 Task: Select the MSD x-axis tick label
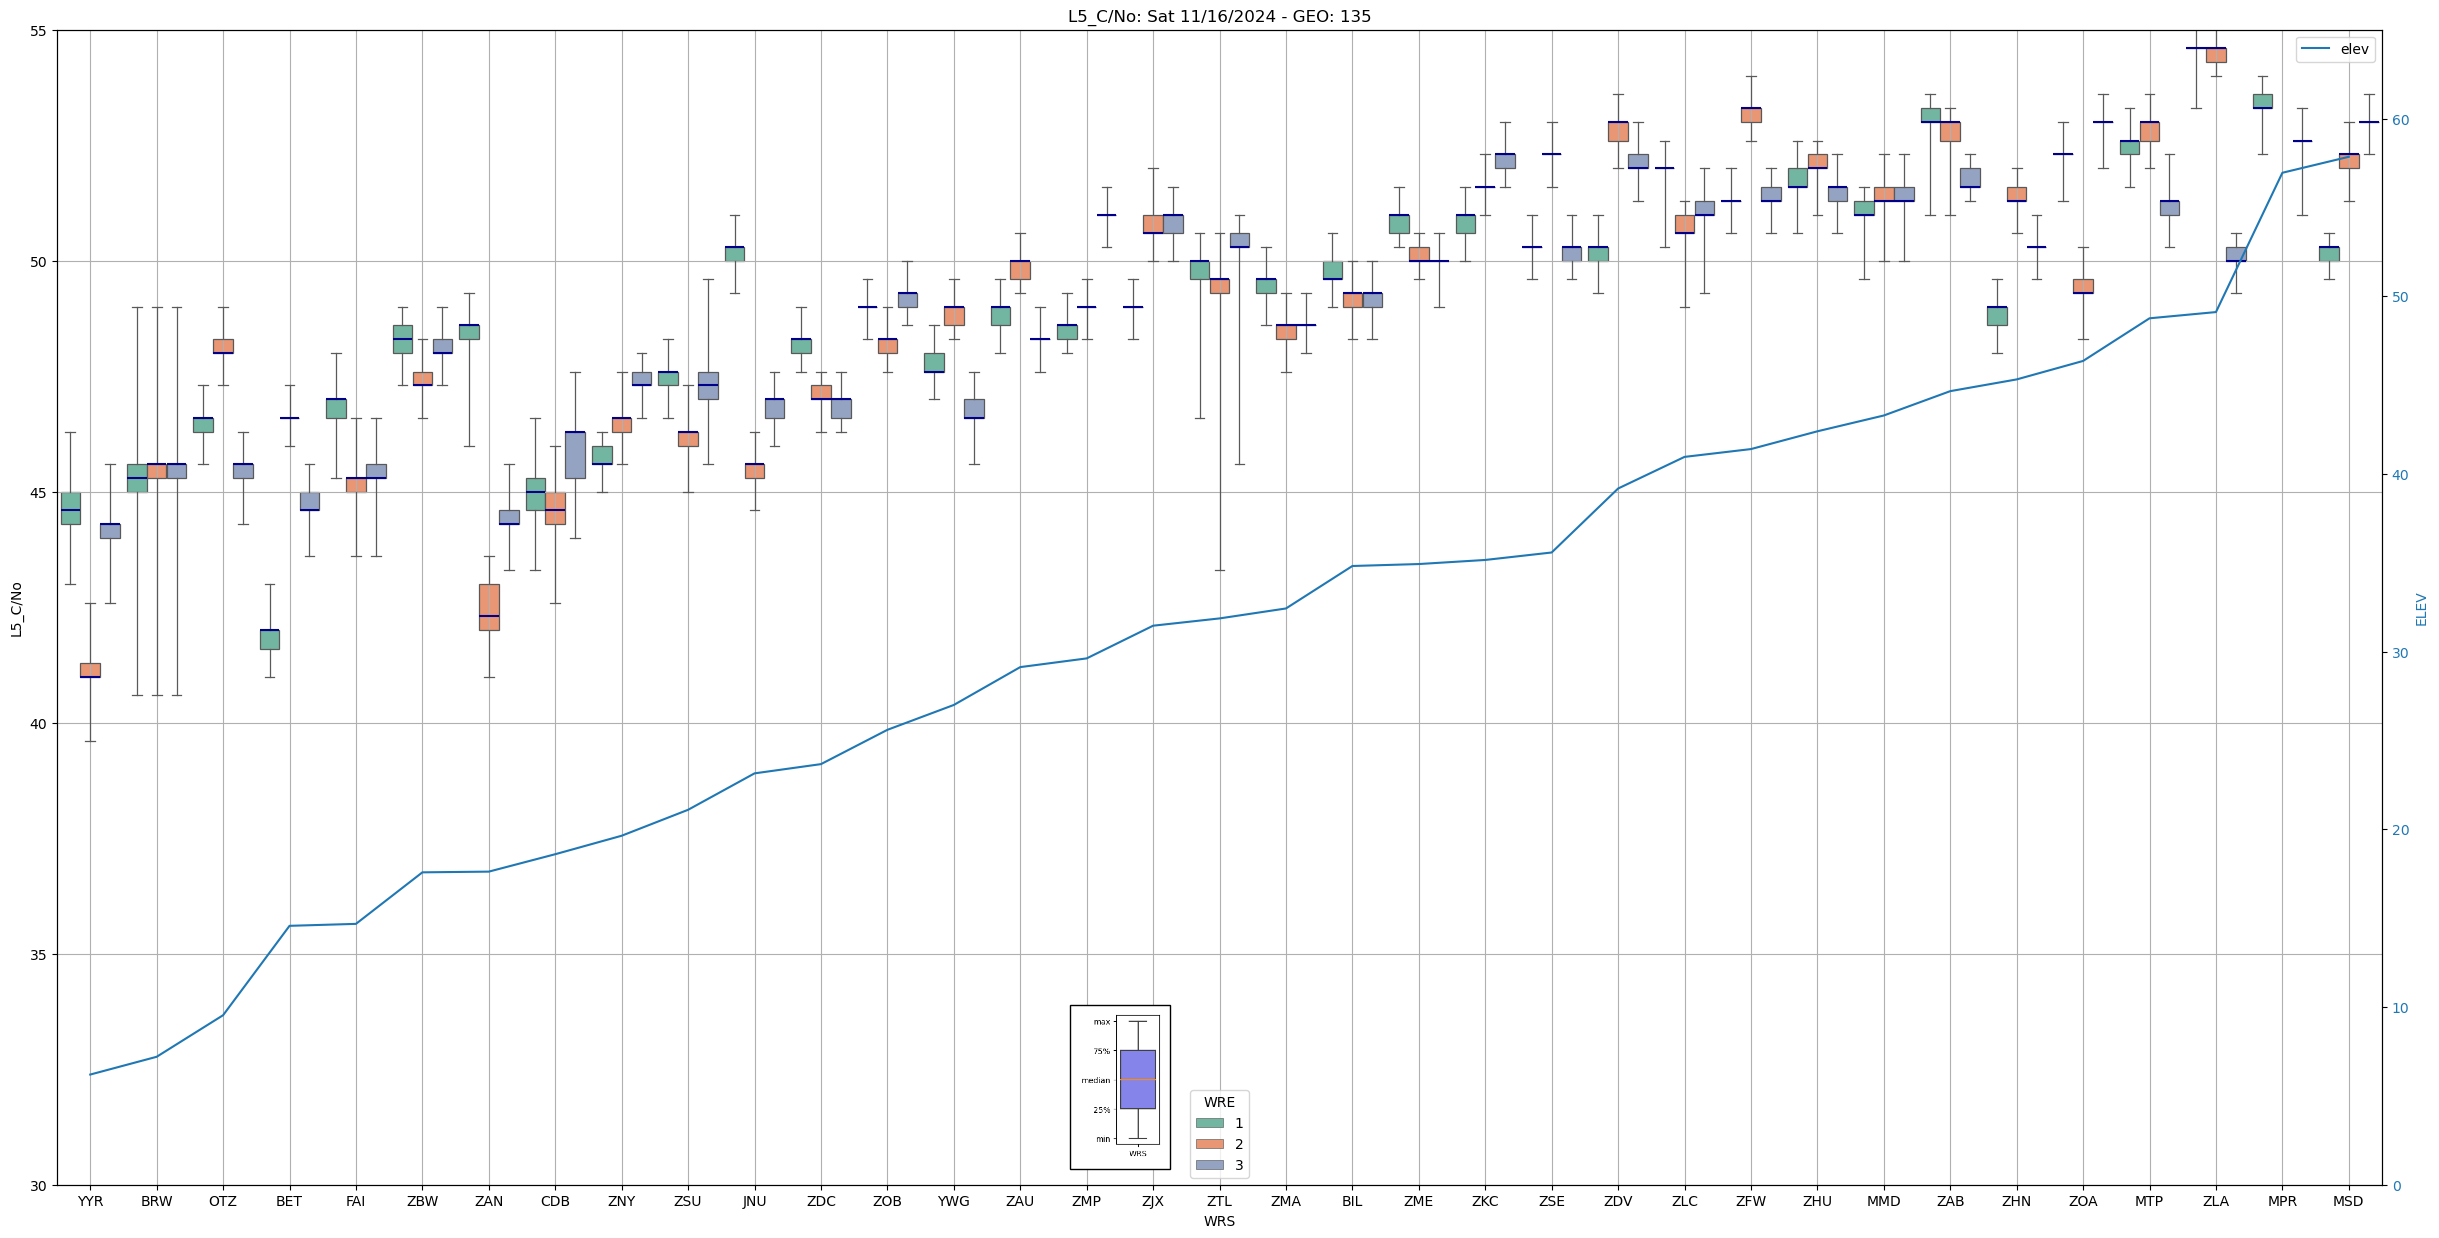2348,1201
